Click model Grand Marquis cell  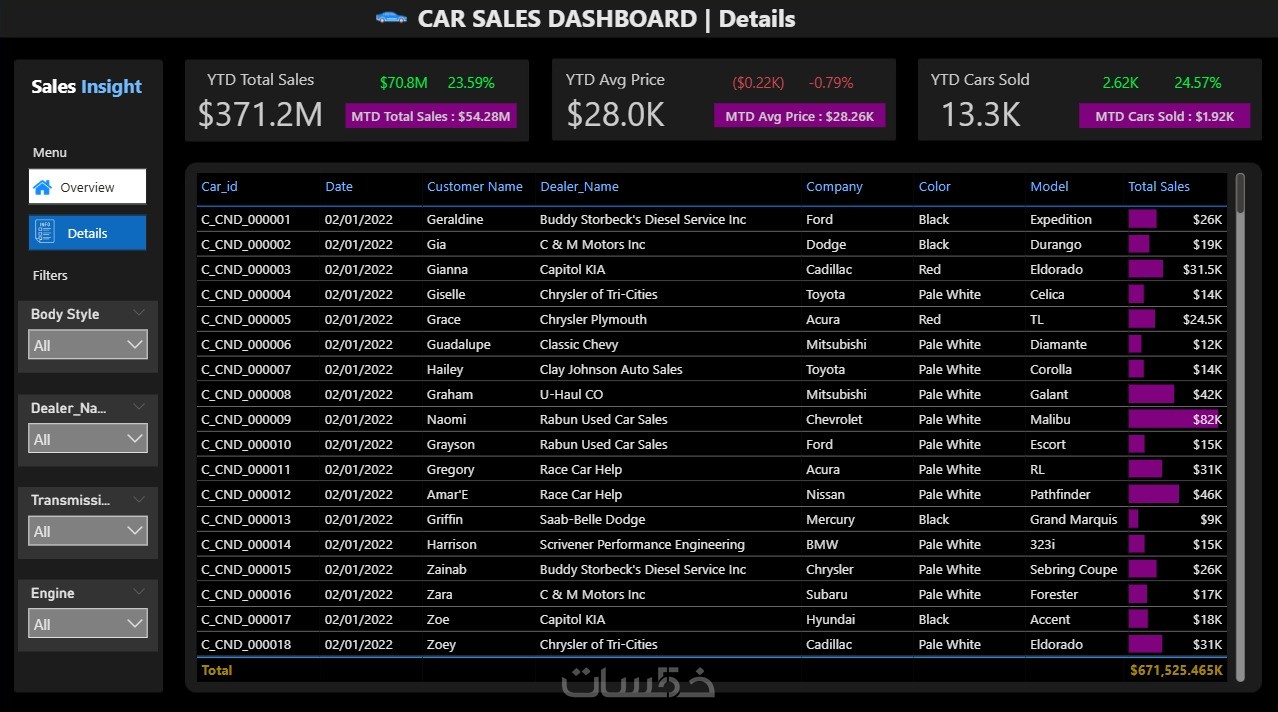click(x=1073, y=519)
